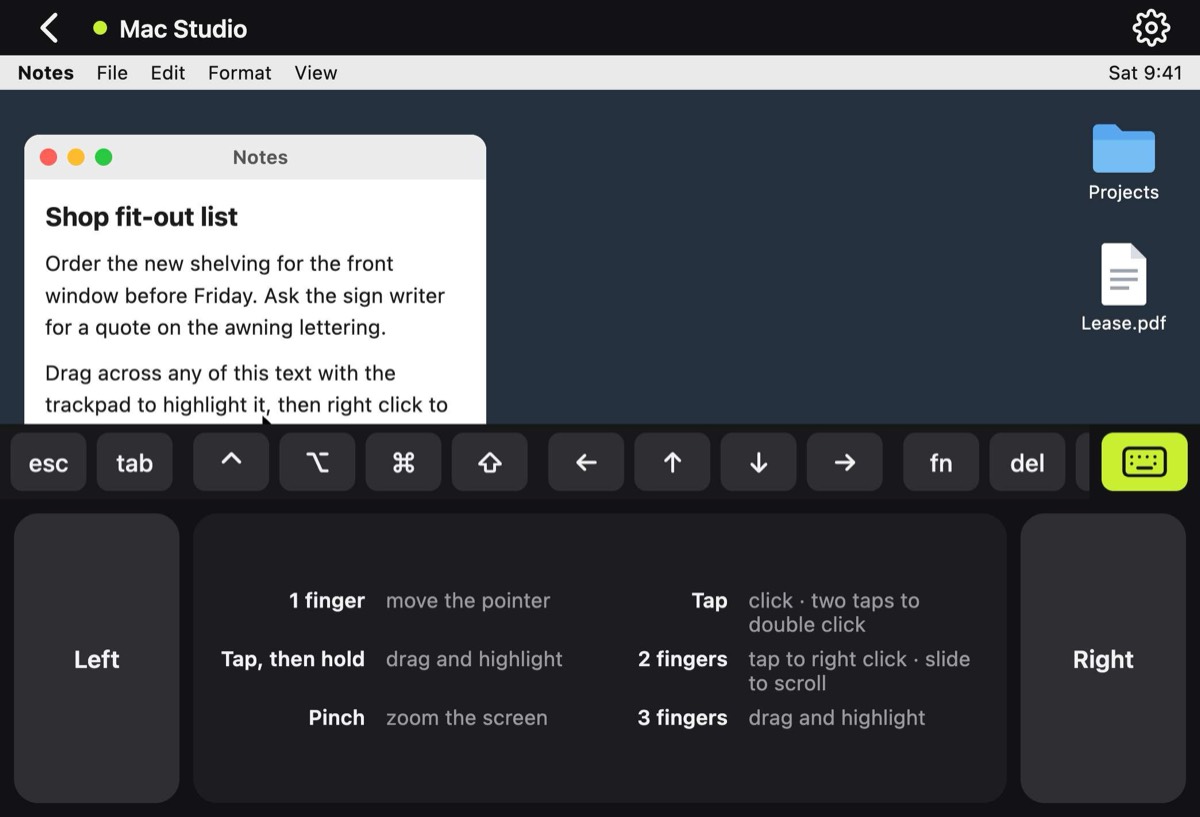Tap the large Left mouse button
The image size is (1200, 817).
(x=97, y=658)
